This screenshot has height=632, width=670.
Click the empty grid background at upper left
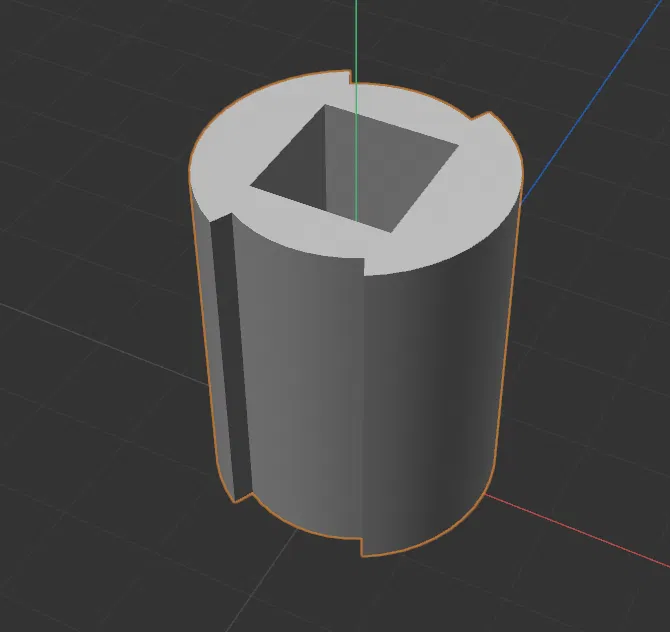[85, 85]
